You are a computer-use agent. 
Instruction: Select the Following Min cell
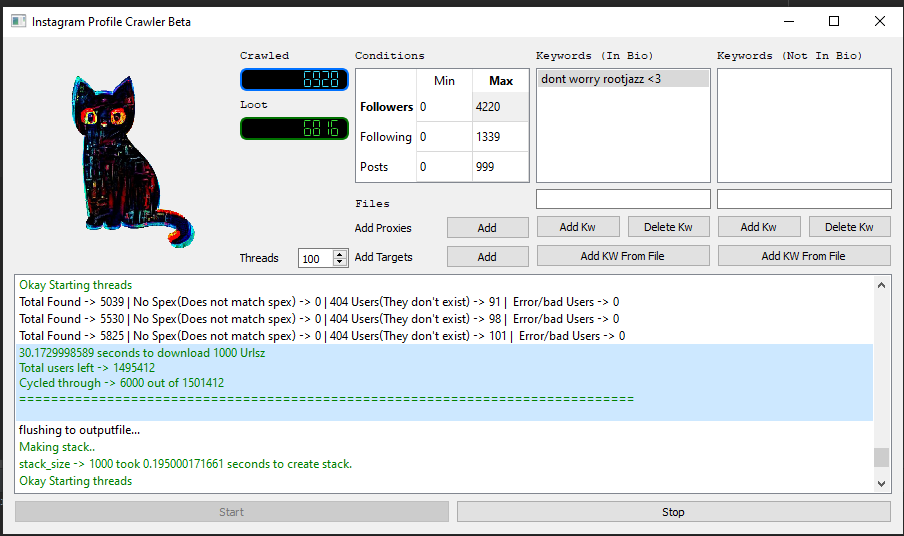(444, 137)
